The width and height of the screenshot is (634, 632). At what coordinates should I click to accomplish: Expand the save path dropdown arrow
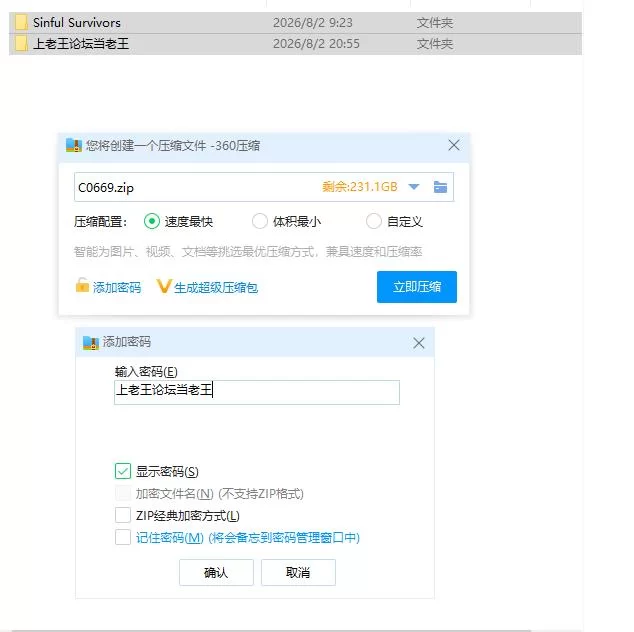pos(414,187)
